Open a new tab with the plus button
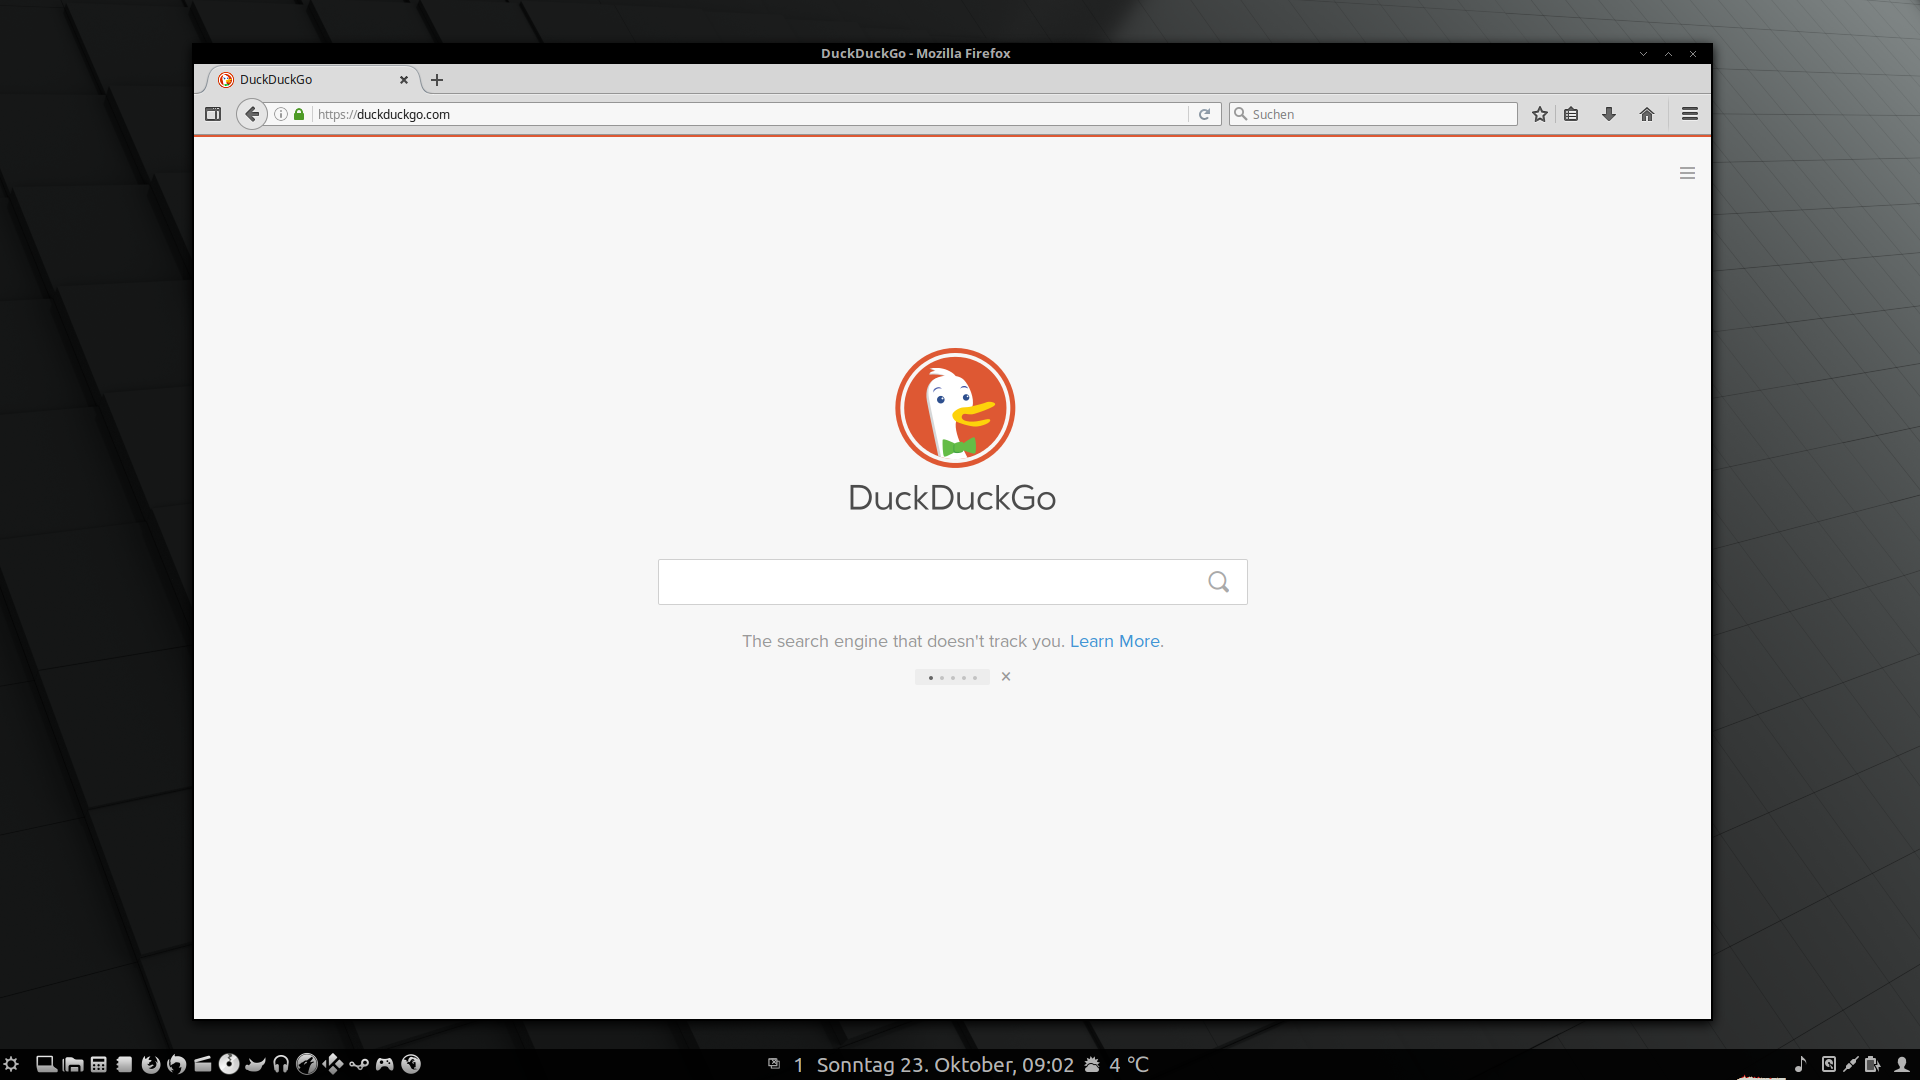This screenshot has width=1920, height=1080. click(x=437, y=80)
